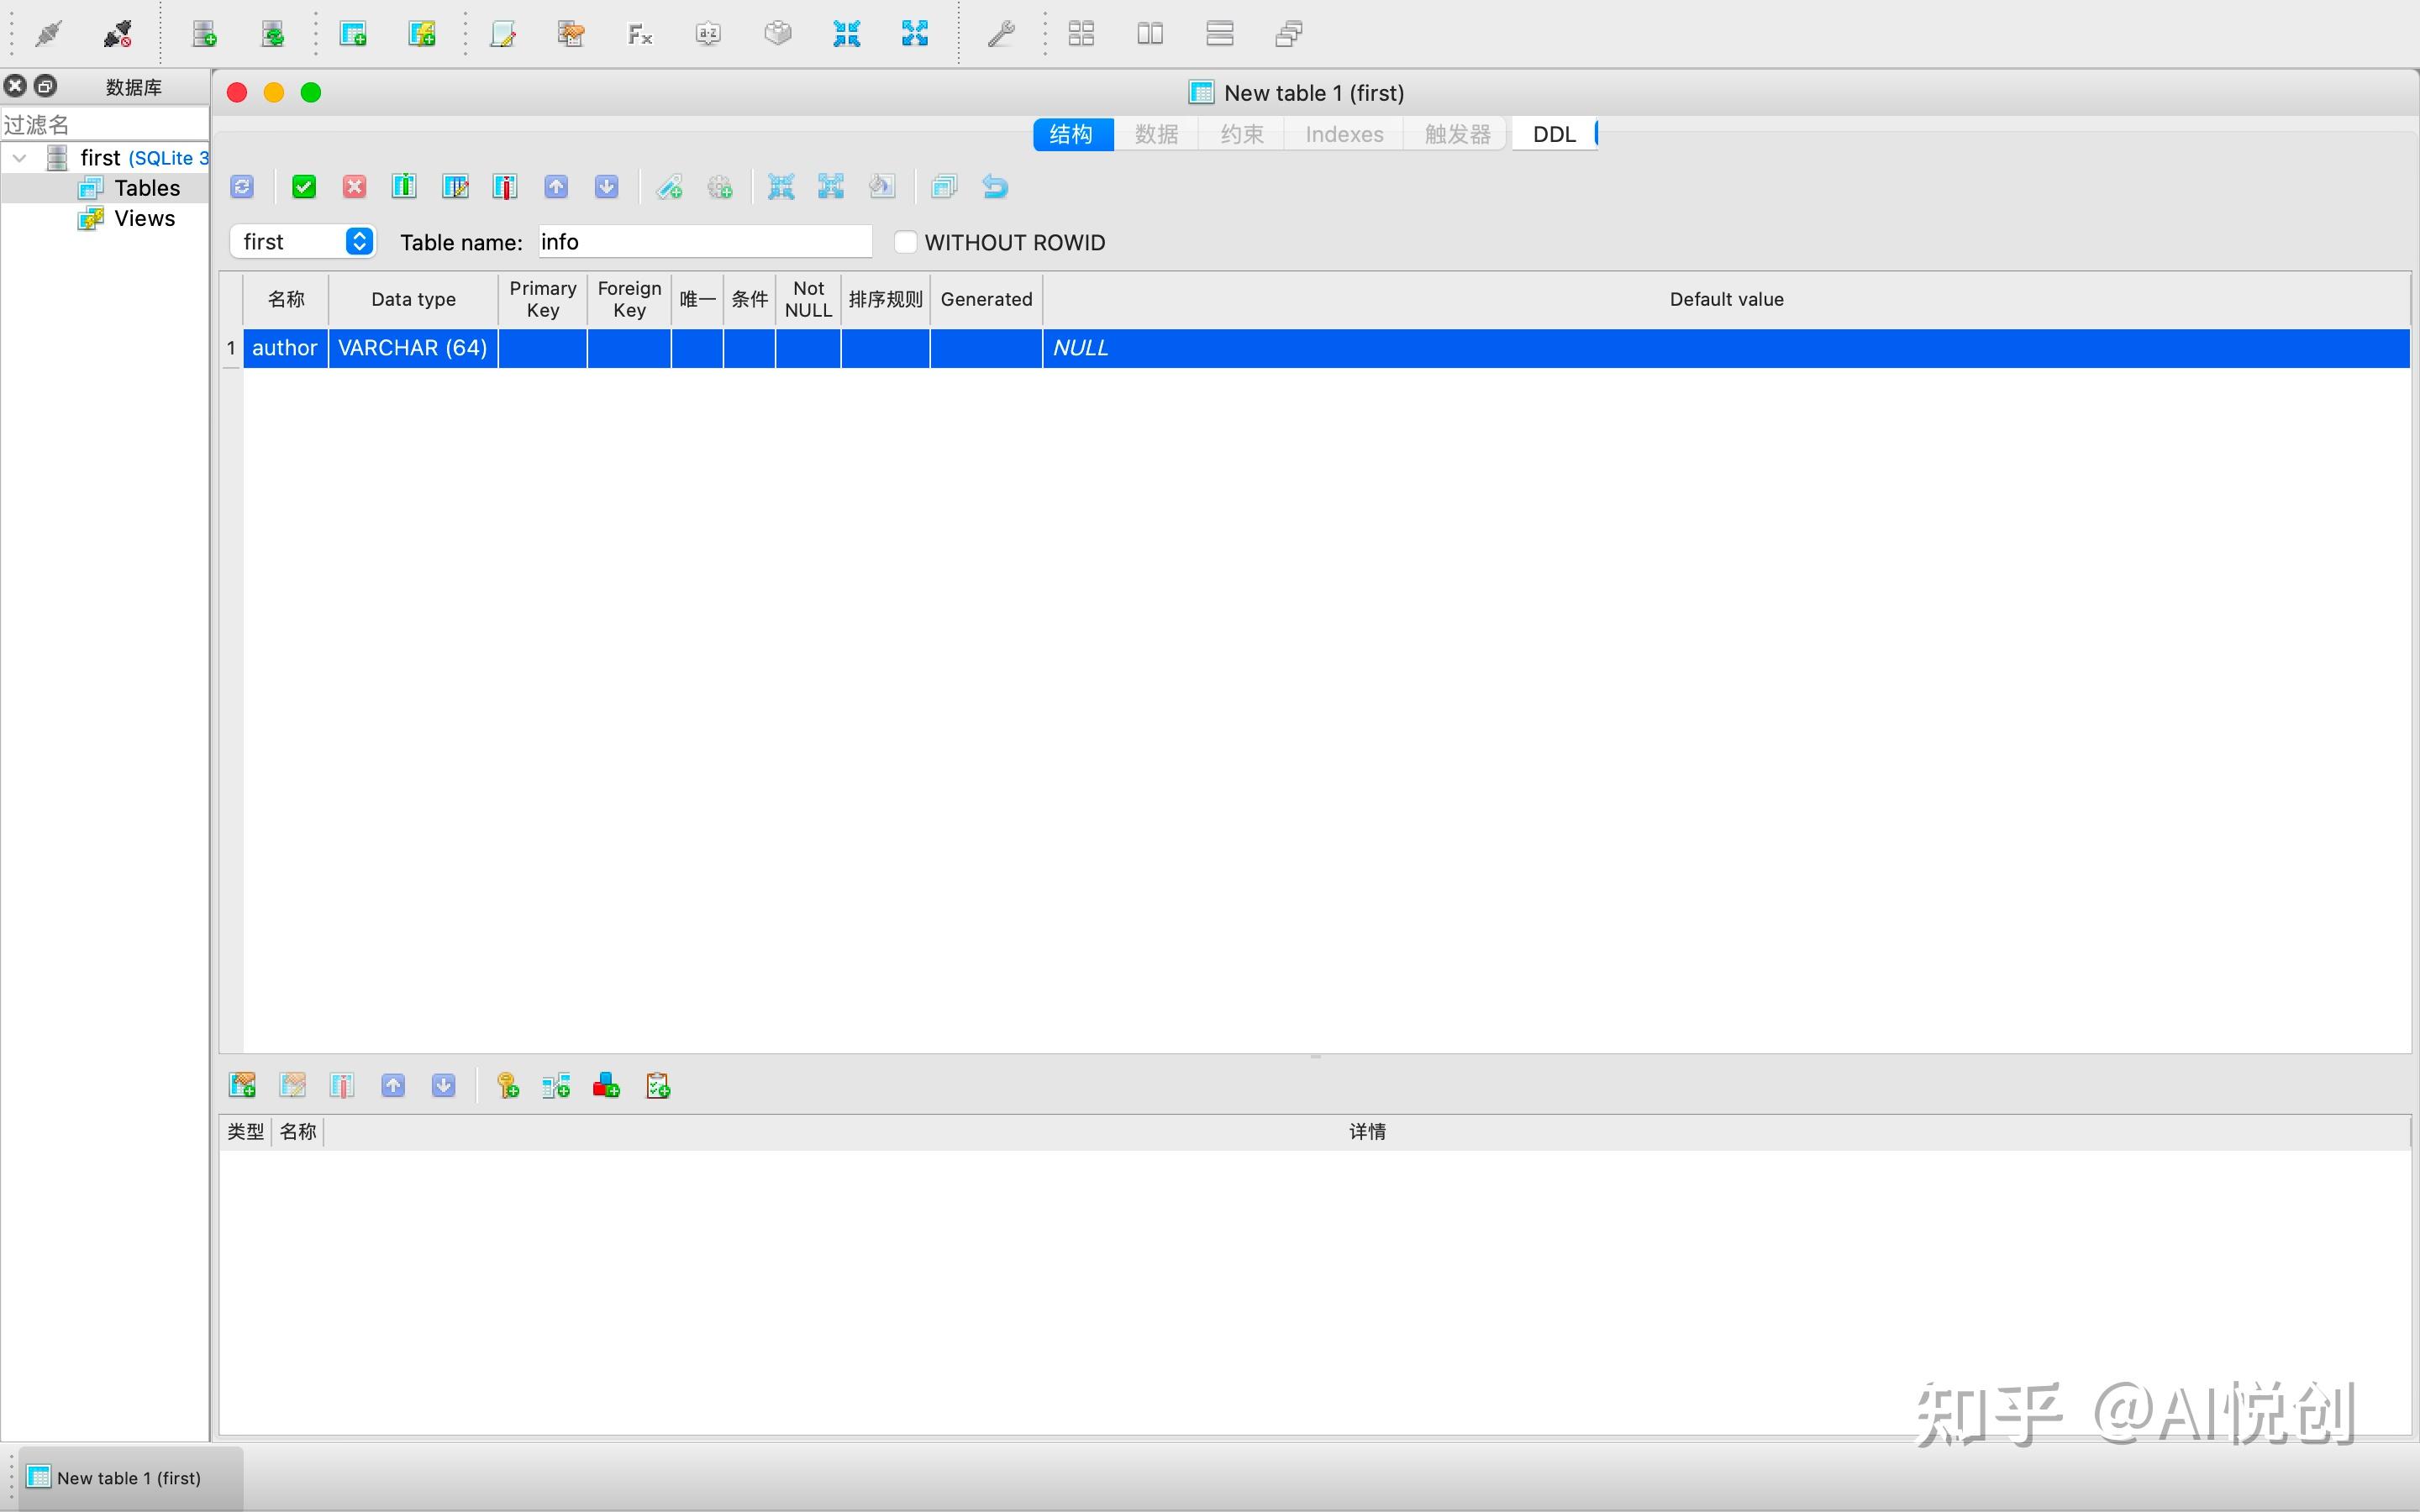Click the Table name input field
This screenshot has width=2420, height=1512.
coord(705,242)
